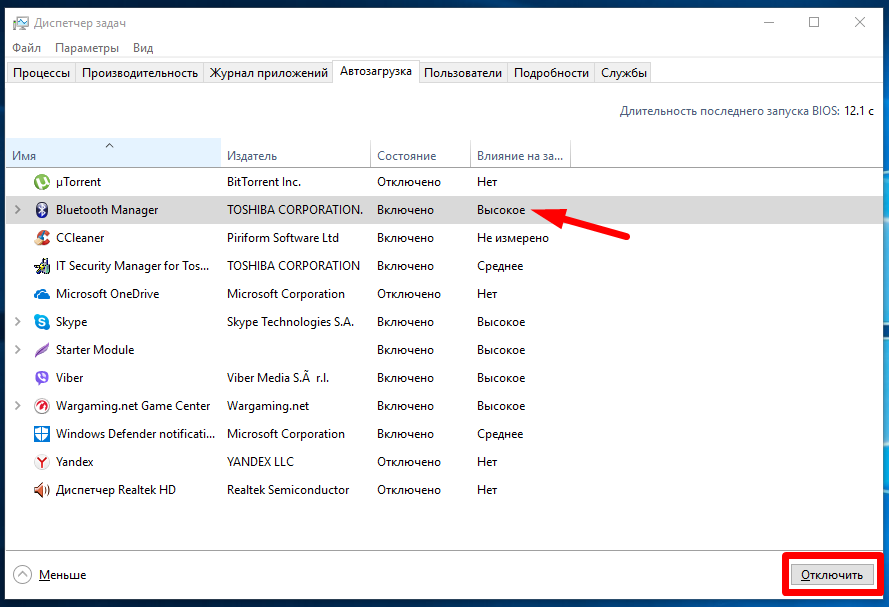Screen dimensions: 889x607
Task: Expand the Wargaming.net Game Center entry
Action: pyautogui.click(x=18, y=406)
